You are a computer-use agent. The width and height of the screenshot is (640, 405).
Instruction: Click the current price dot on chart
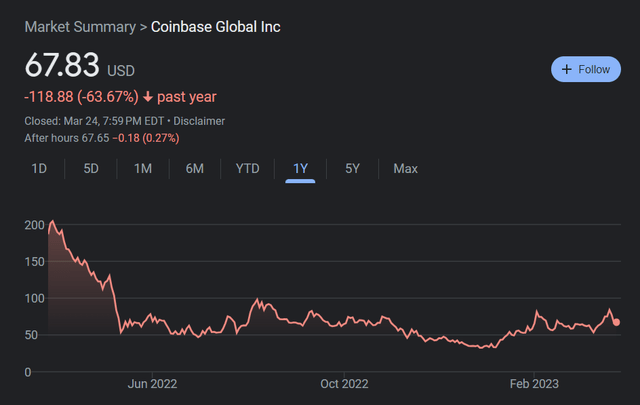coord(616,322)
